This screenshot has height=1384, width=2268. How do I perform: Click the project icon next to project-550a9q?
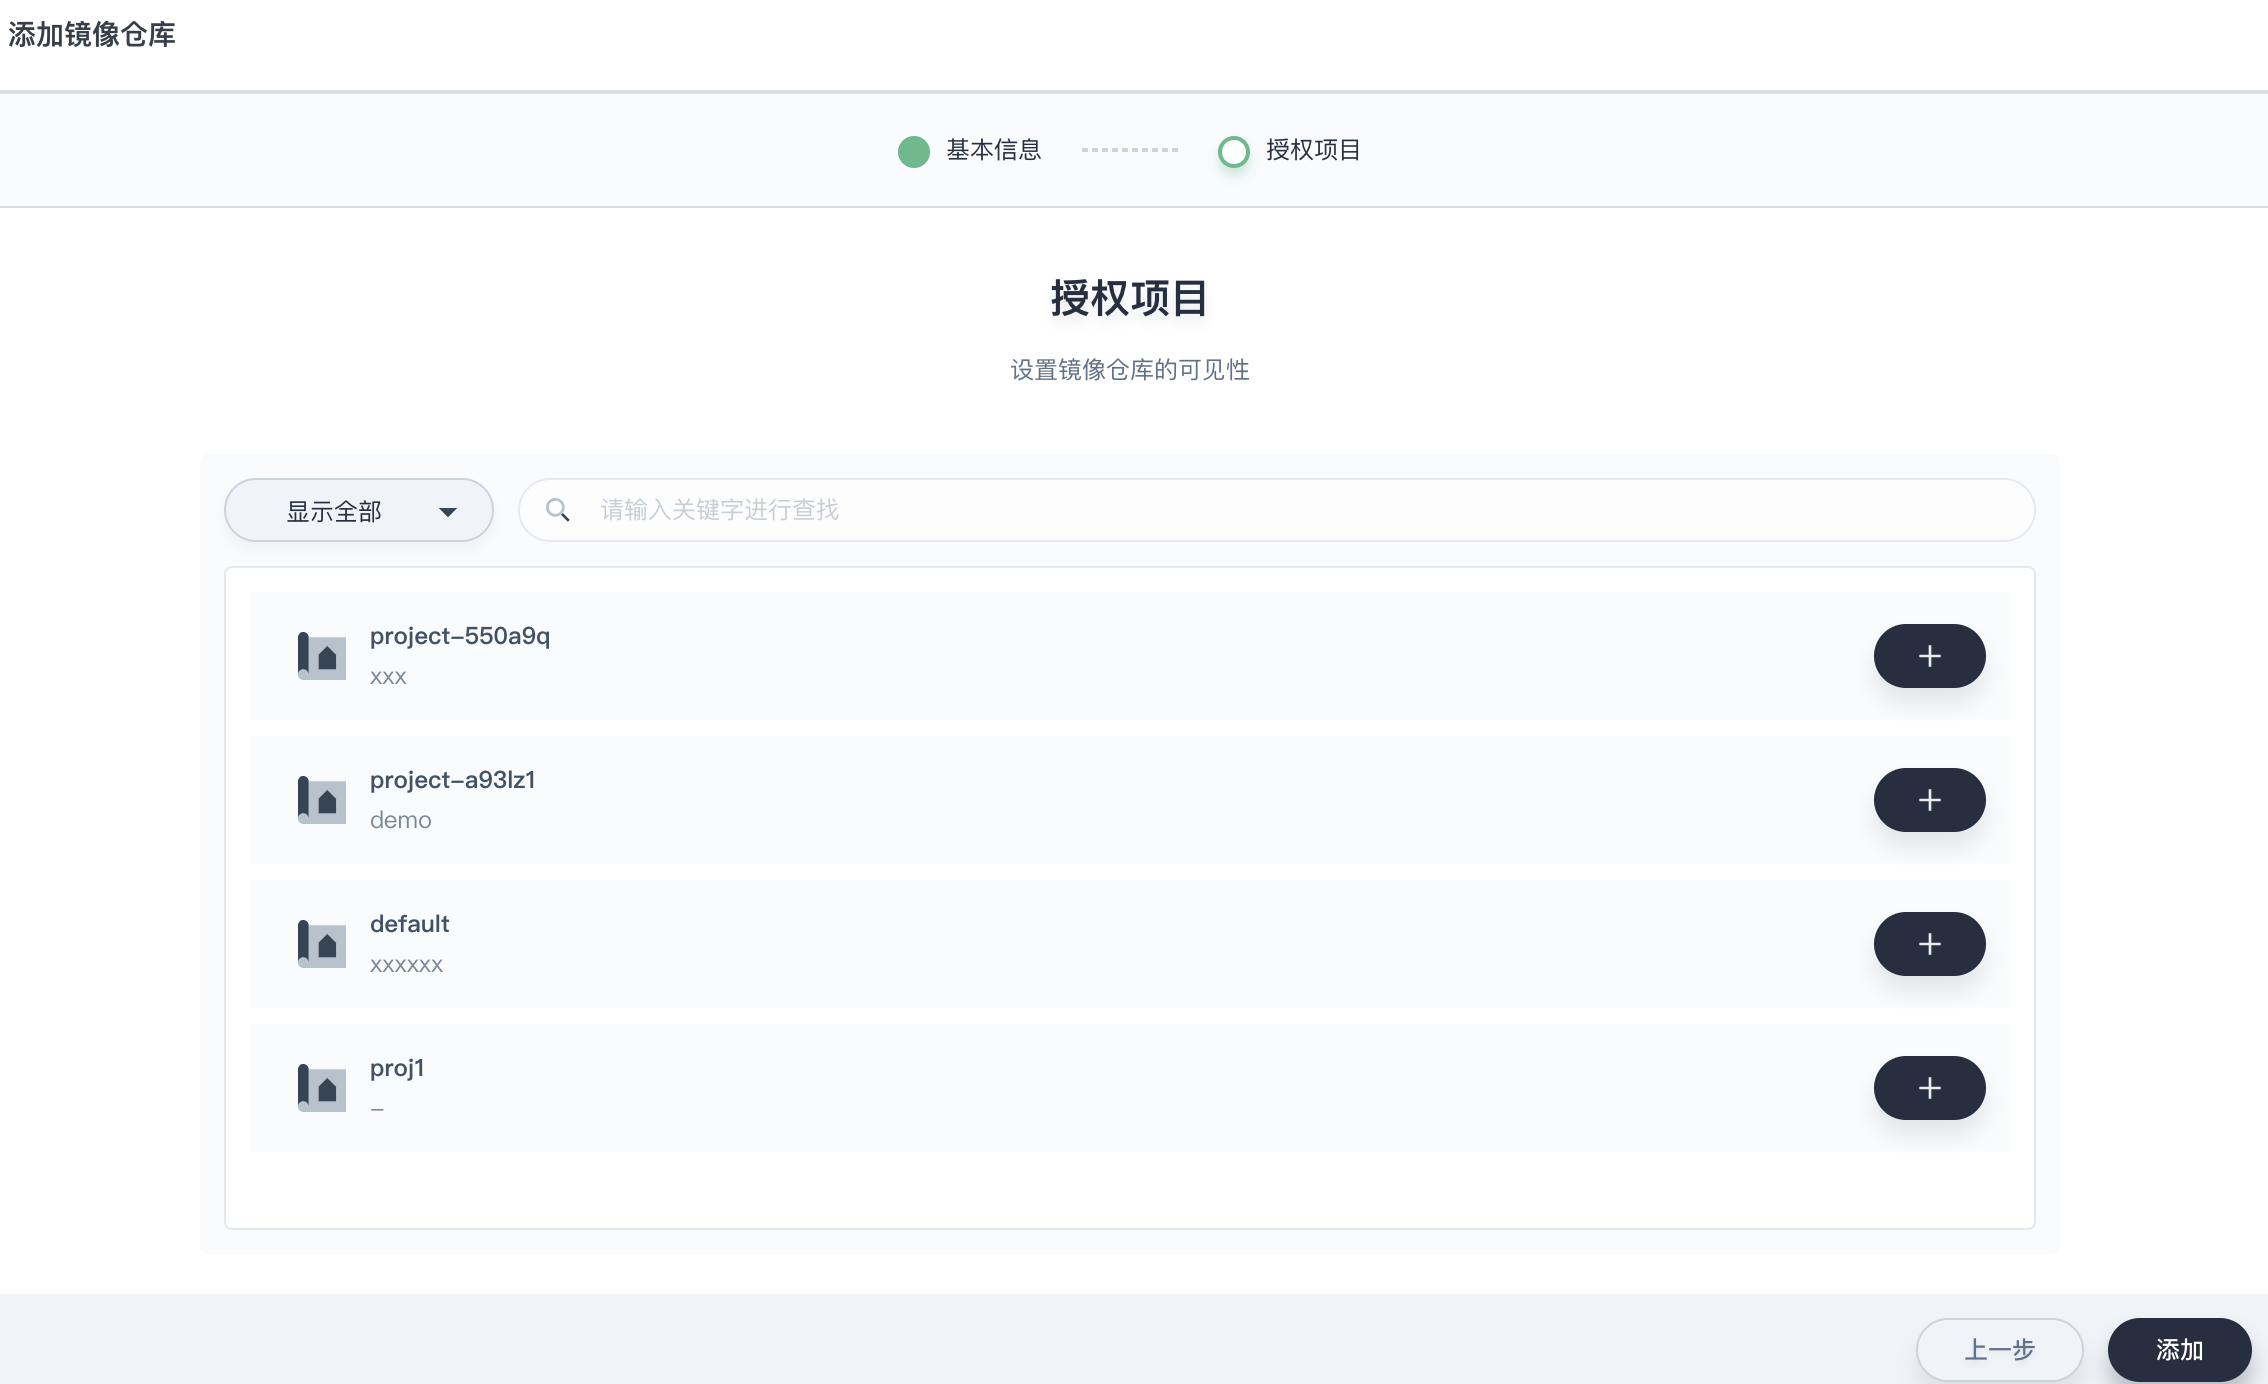pos(321,656)
